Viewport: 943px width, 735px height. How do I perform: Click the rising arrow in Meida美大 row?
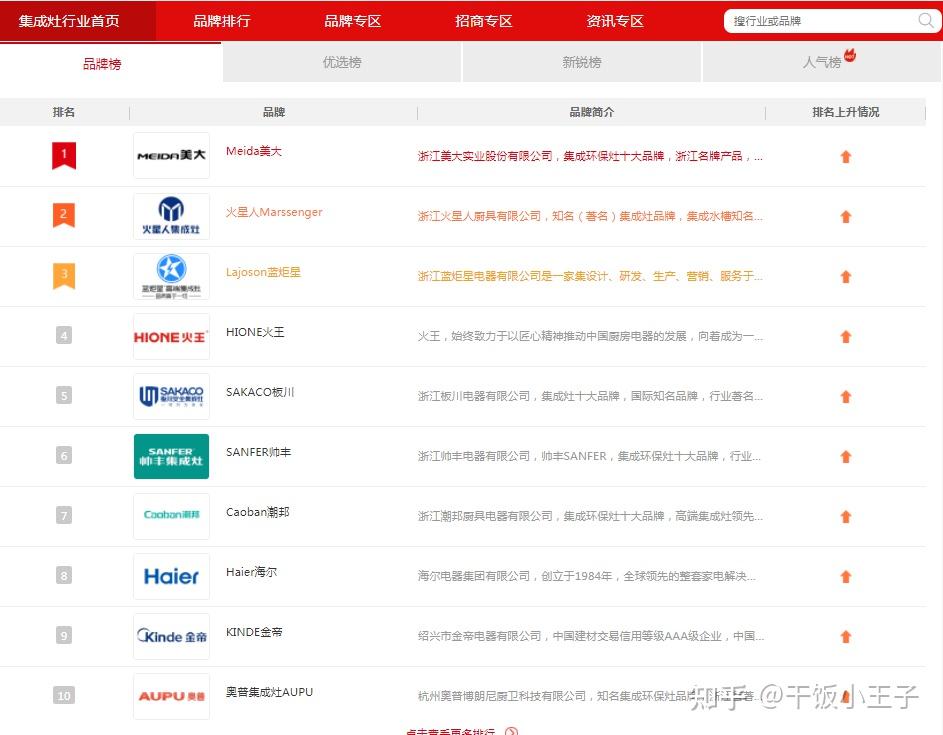click(846, 156)
